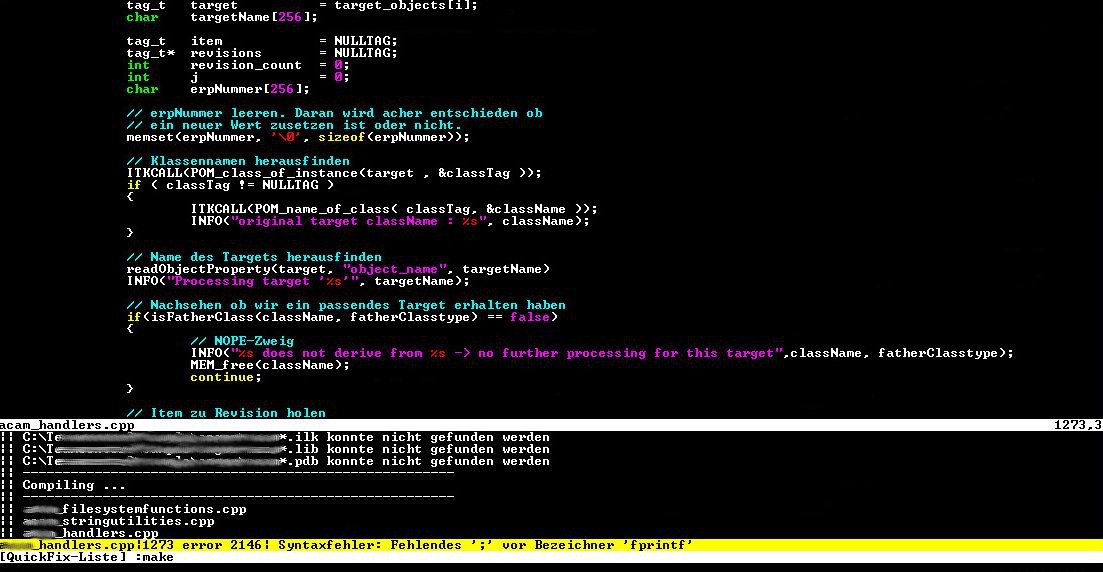Click the INFO "original target className" line
Image resolution: width=1103 pixels, height=572 pixels.
pos(390,221)
